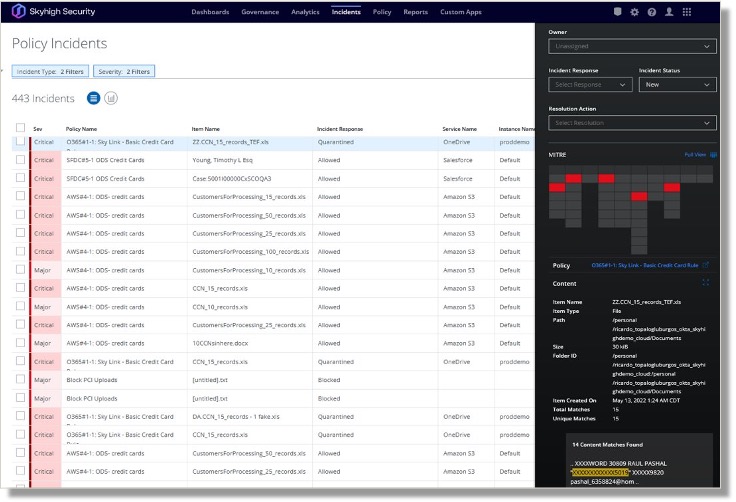Open the Owner dropdown set to Unassigned
The image size is (736, 502).
click(x=632, y=46)
